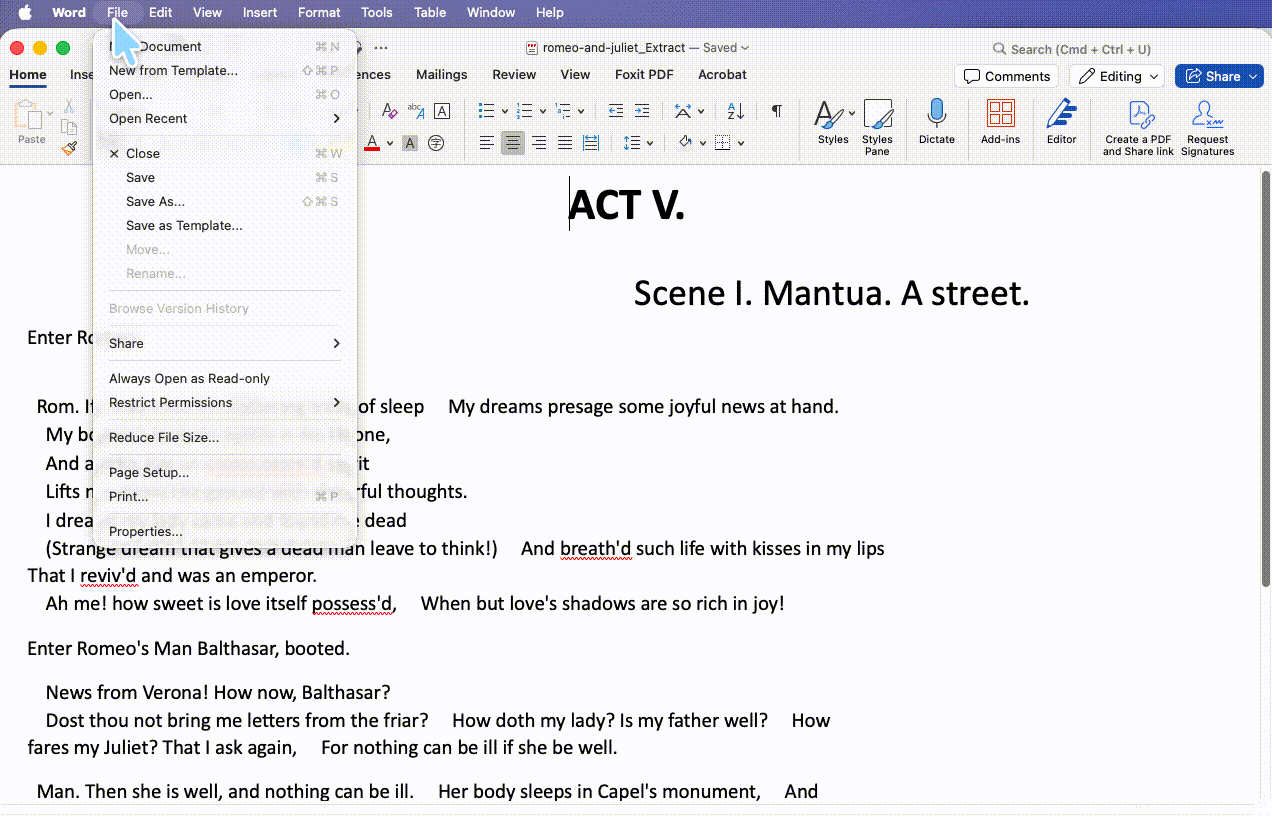Expand the Borders dropdown arrow
The height and width of the screenshot is (816, 1272).
(741, 144)
